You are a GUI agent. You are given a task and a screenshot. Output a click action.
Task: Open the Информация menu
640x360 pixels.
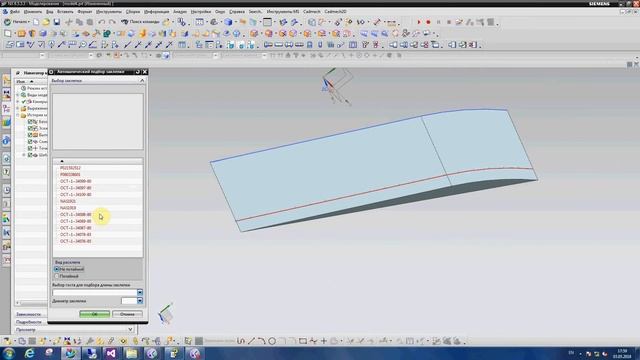156,12
